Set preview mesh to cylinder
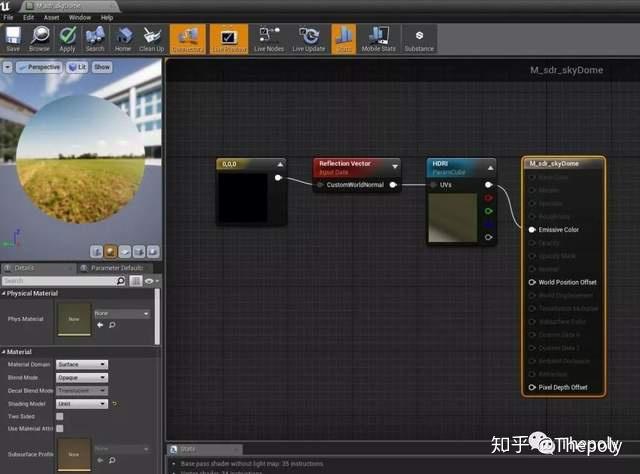640x474 pixels. (97, 251)
